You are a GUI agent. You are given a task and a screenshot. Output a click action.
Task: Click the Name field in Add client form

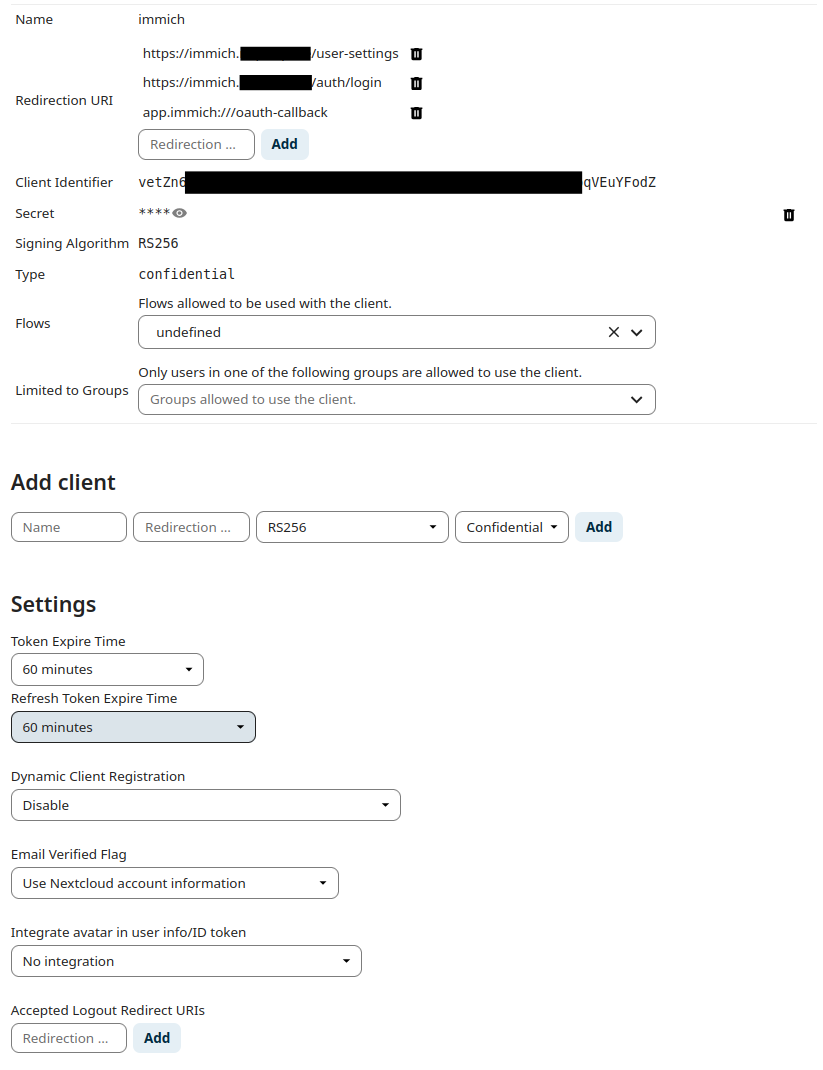(x=68, y=527)
